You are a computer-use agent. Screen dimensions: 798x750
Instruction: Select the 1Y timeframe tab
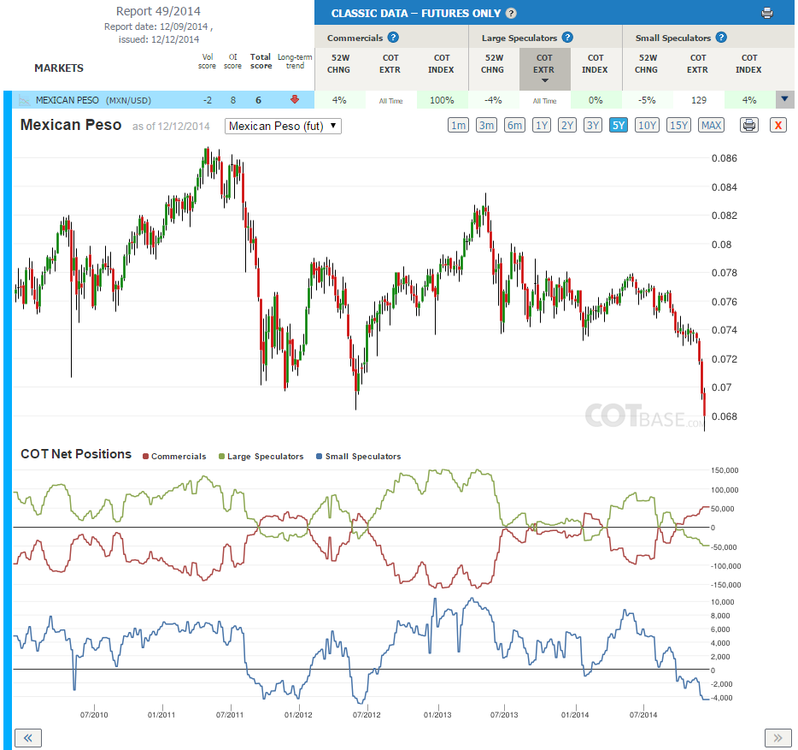click(x=542, y=125)
